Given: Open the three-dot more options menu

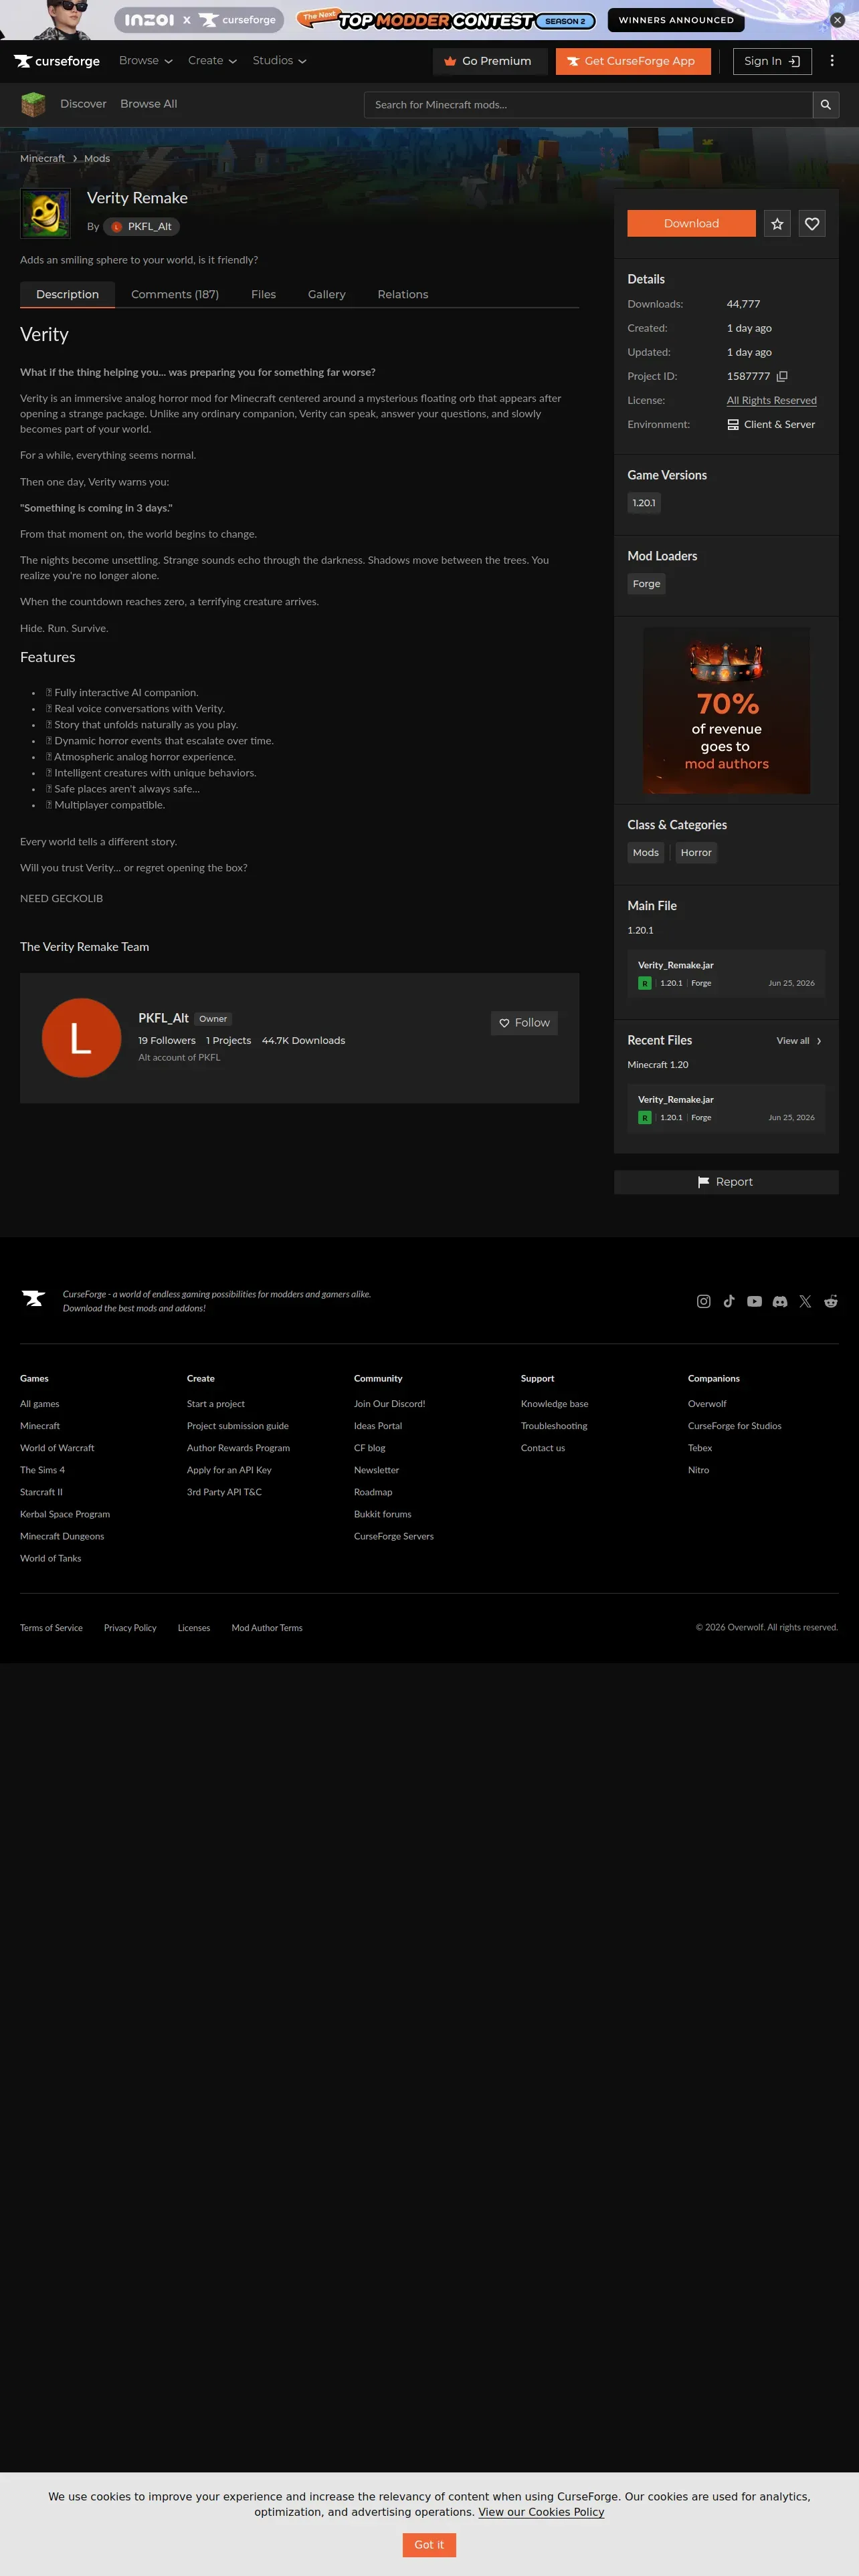Looking at the screenshot, I should coord(832,61).
